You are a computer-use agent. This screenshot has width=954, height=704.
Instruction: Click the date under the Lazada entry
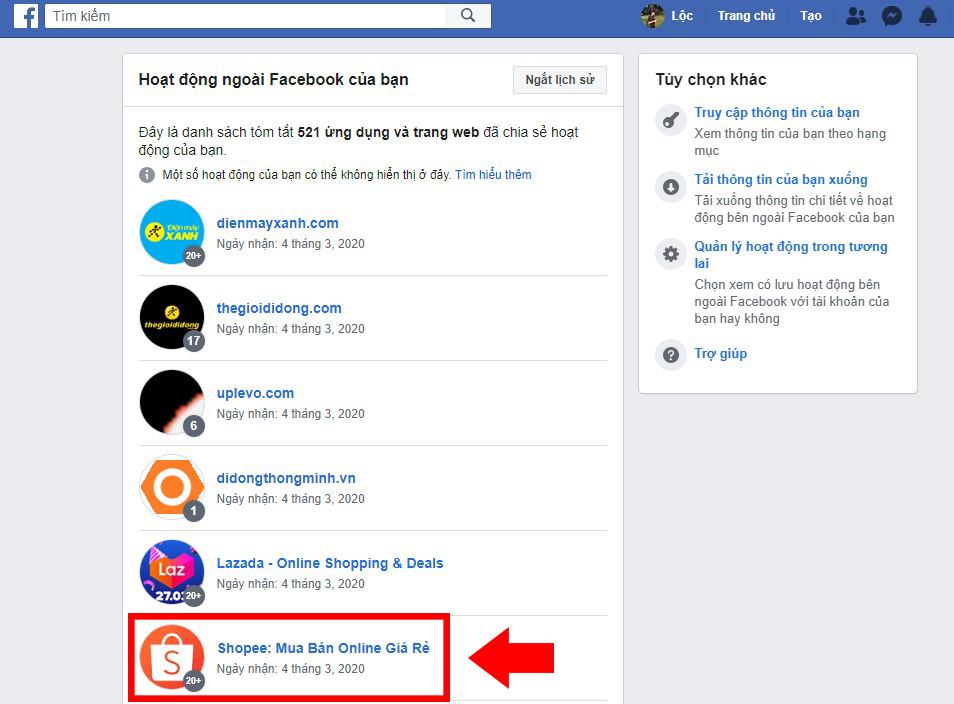tap(290, 584)
